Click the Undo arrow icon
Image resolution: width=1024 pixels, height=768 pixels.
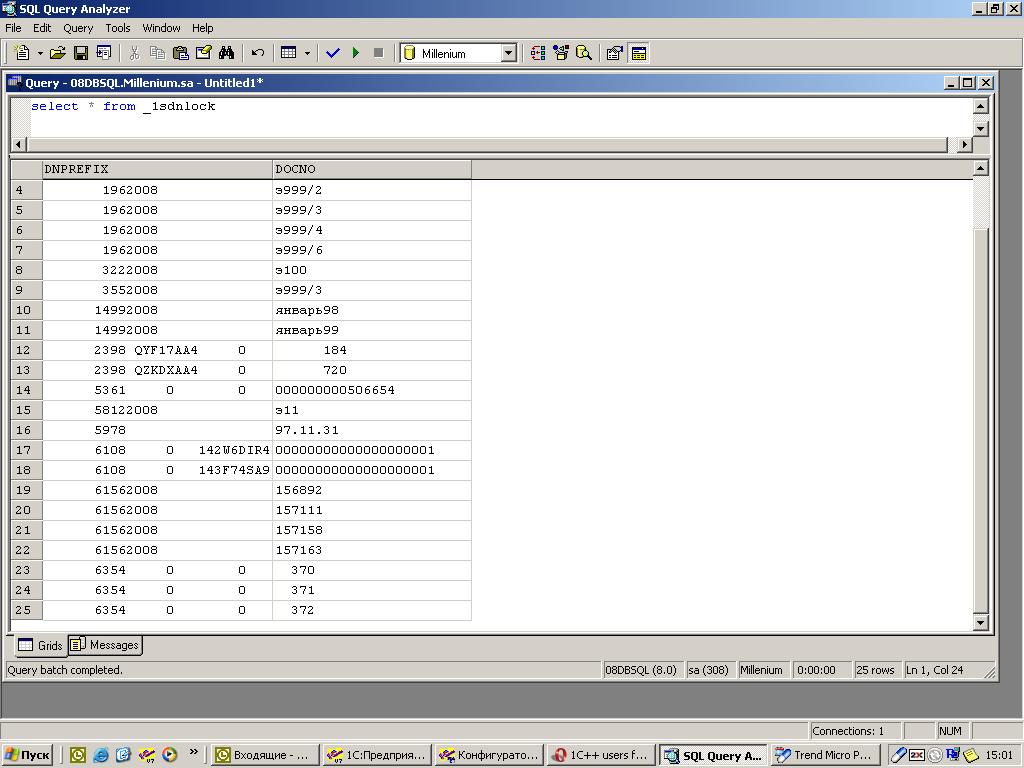[x=258, y=53]
